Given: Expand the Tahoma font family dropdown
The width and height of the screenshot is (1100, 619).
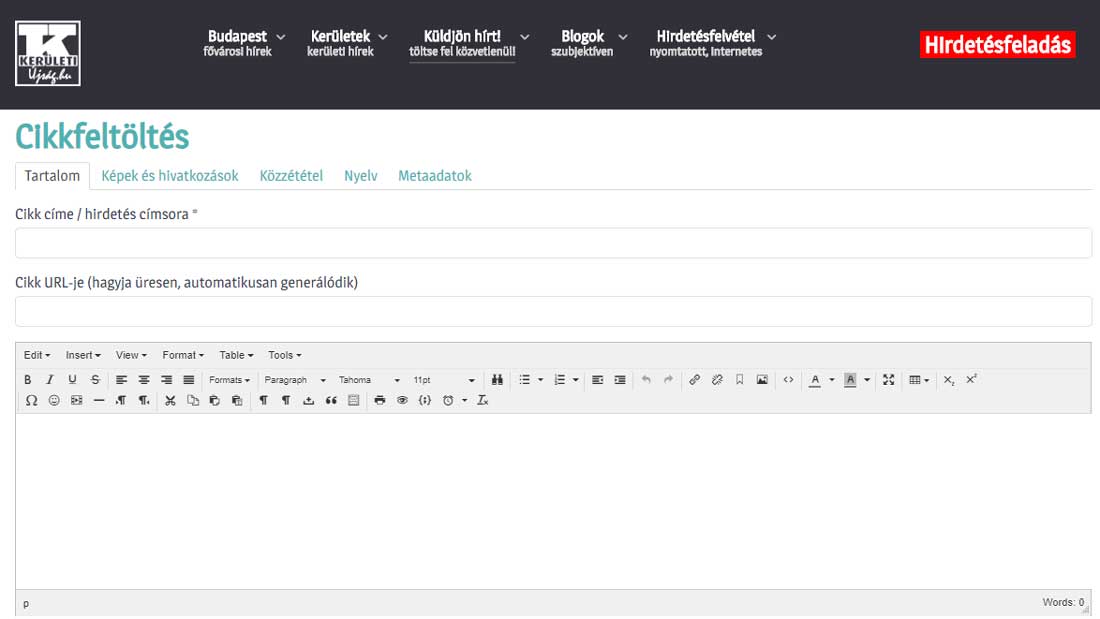Looking at the screenshot, I should coord(369,380).
